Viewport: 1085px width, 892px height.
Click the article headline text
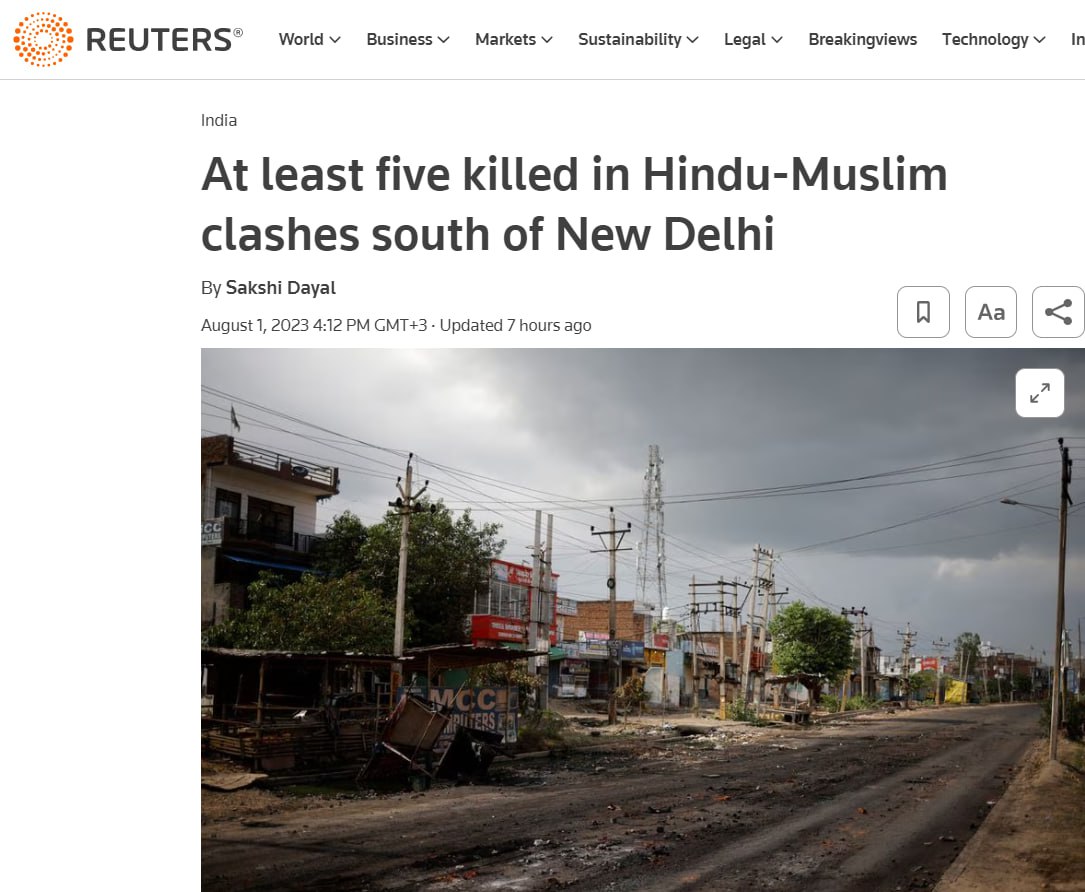[574, 204]
